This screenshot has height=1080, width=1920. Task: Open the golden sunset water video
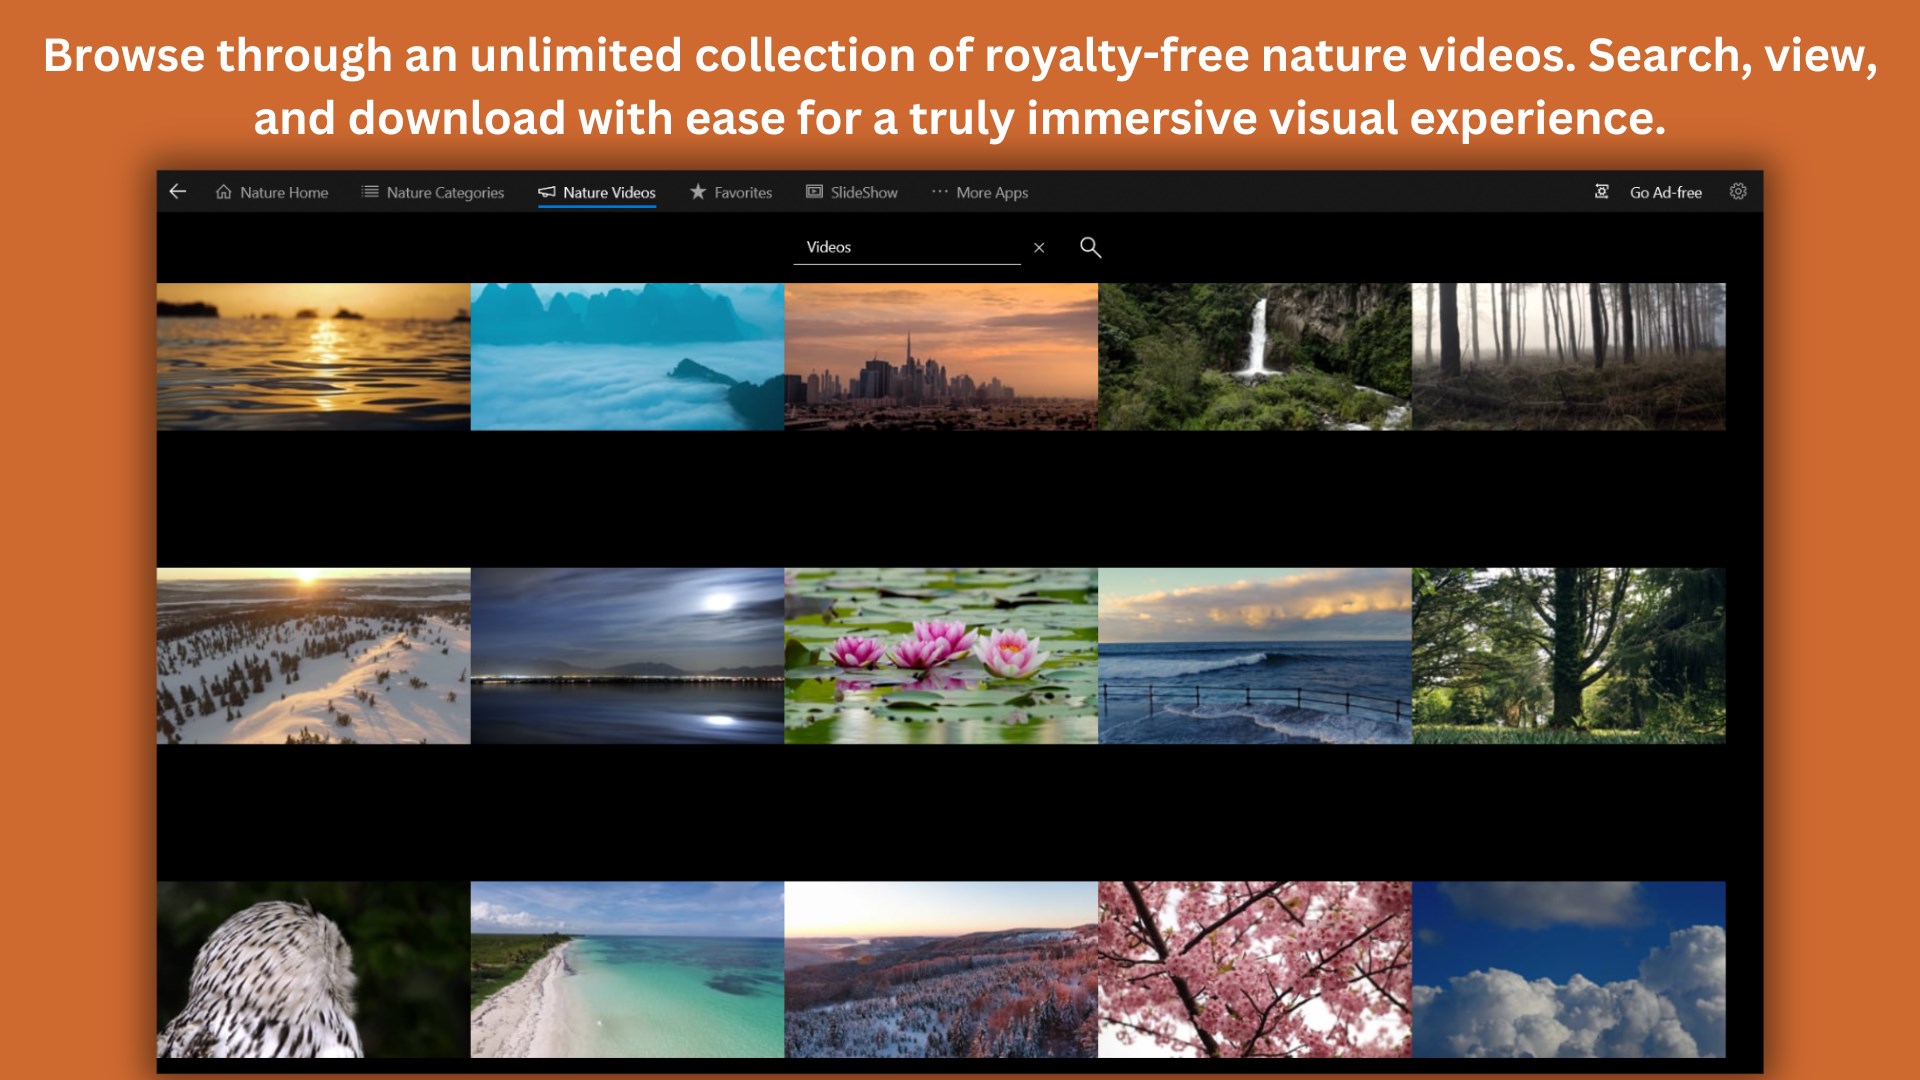(313, 357)
